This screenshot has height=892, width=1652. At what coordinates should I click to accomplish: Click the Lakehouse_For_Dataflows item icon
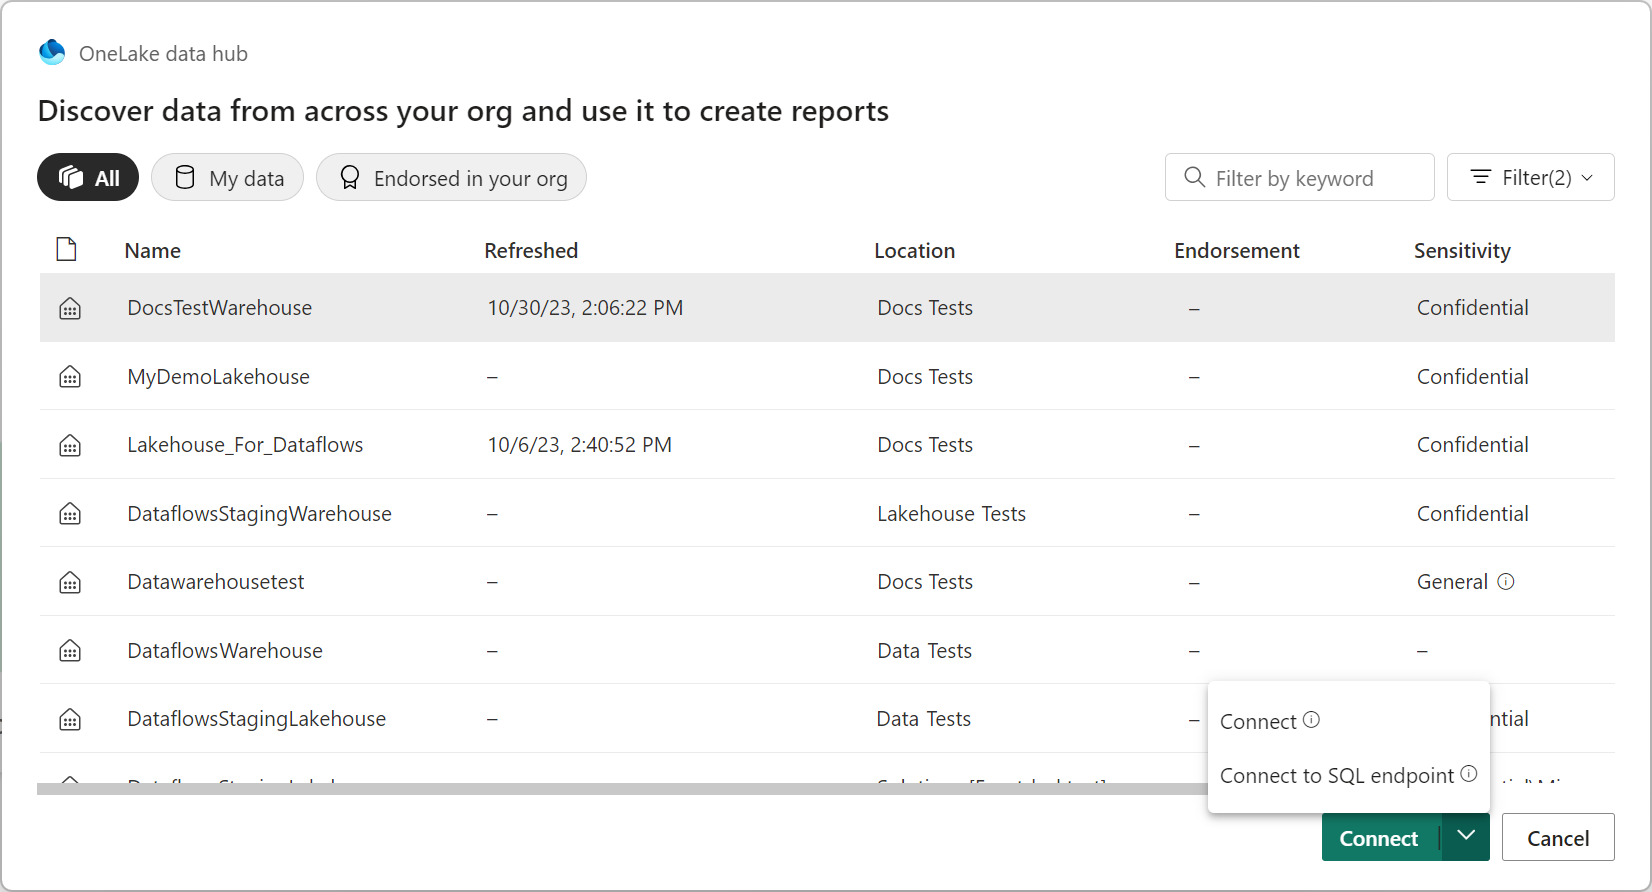pyautogui.click(x=70, y=446)
